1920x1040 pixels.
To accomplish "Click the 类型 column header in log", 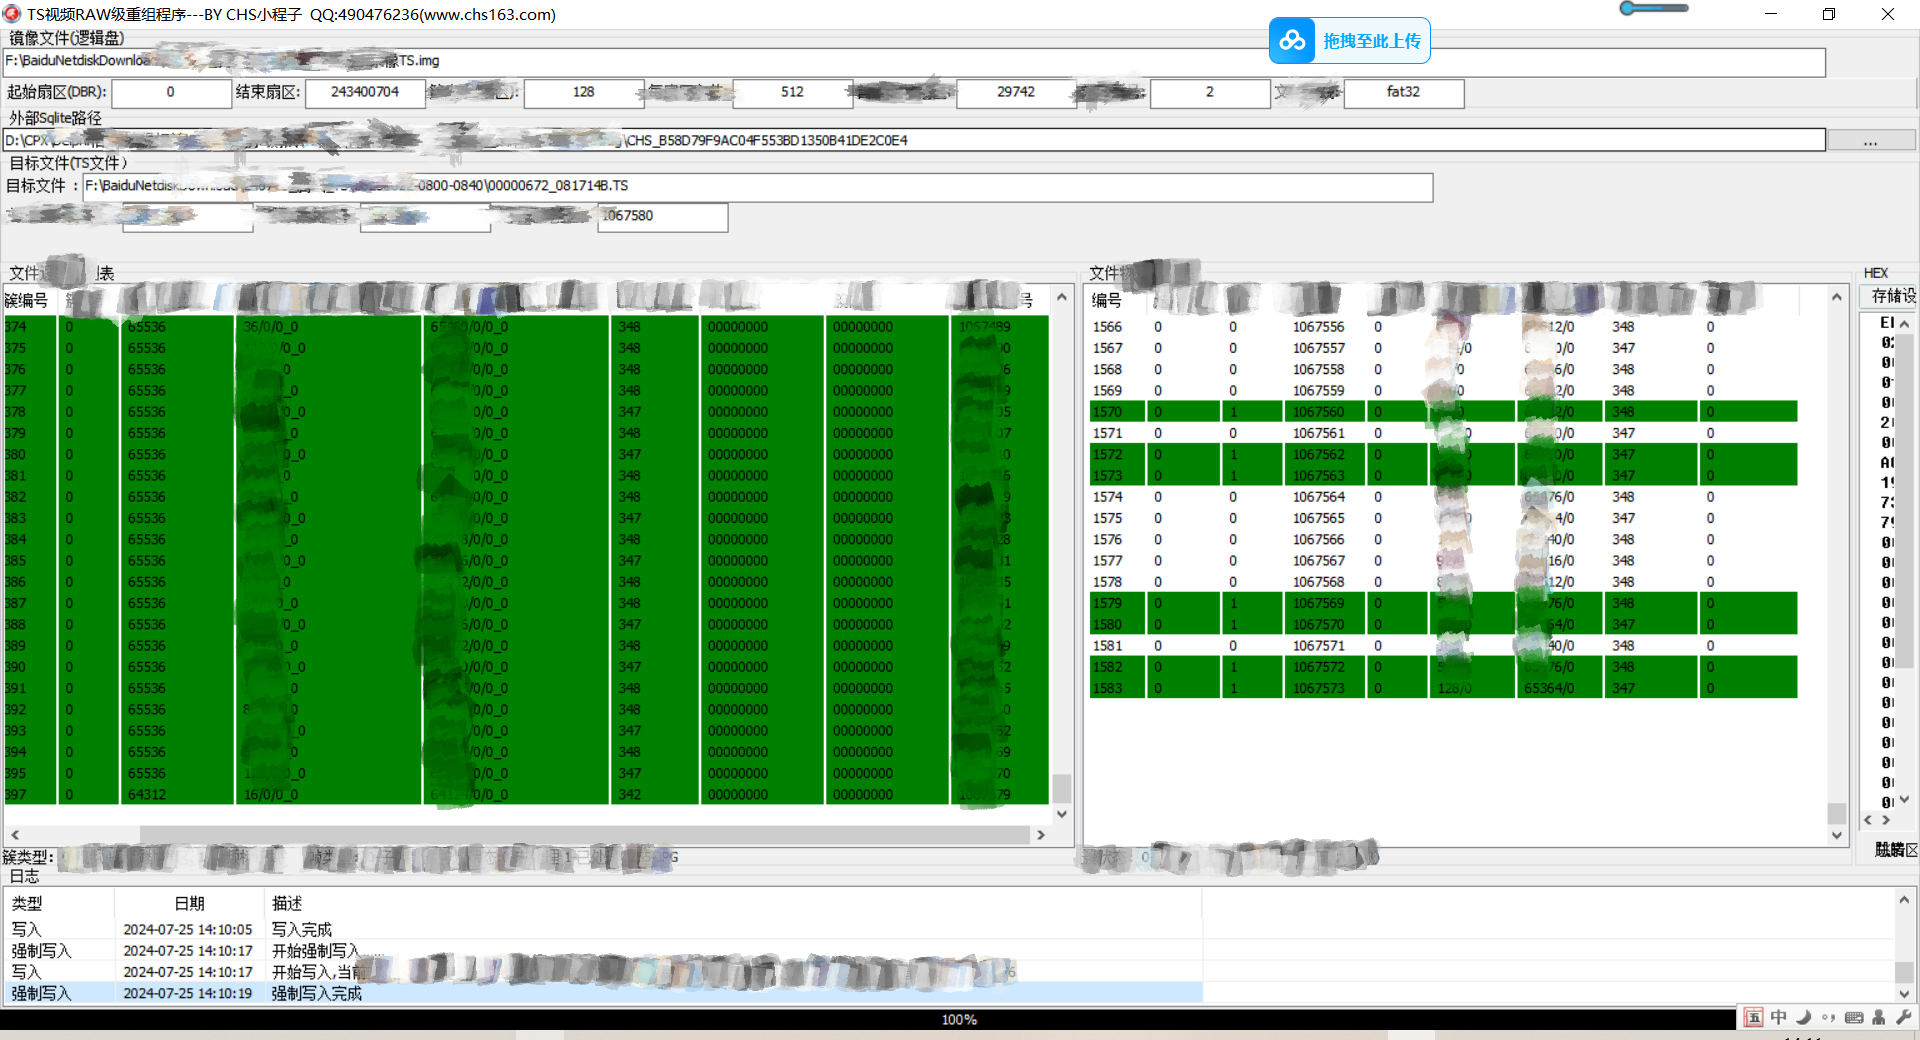I will [60, 904].
